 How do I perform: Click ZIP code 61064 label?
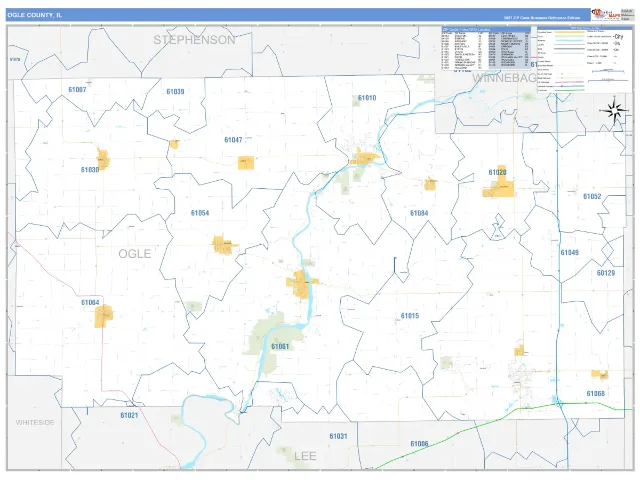pos(90,302)
